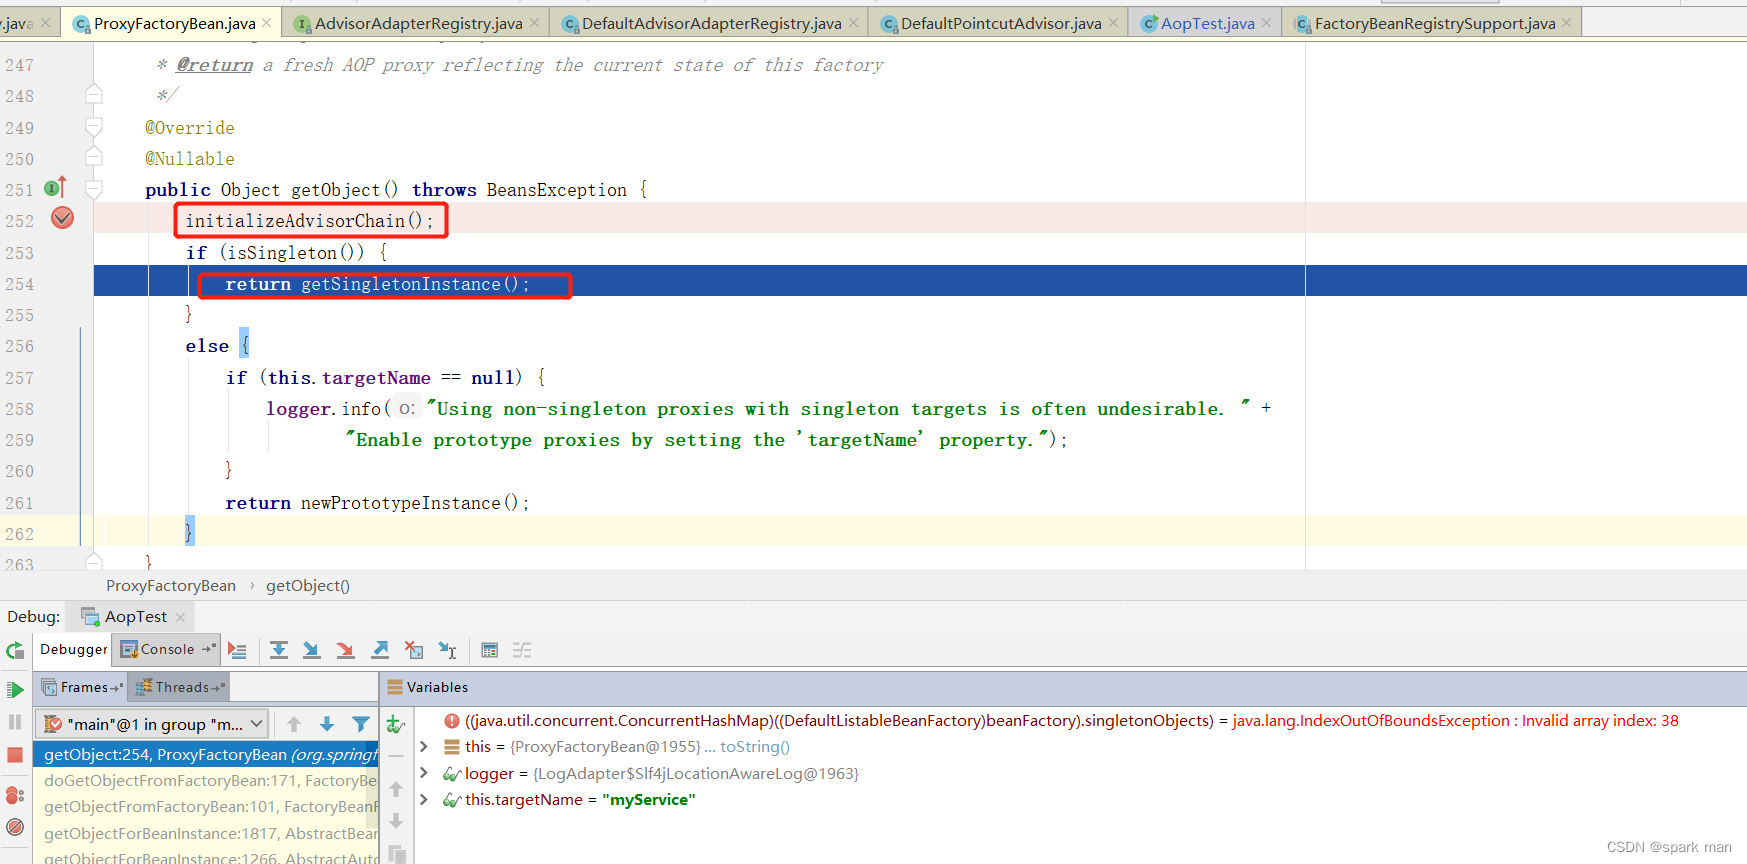Expand this.targetName watch node
Screen dimensions: 1747x864
click(424, 799)
